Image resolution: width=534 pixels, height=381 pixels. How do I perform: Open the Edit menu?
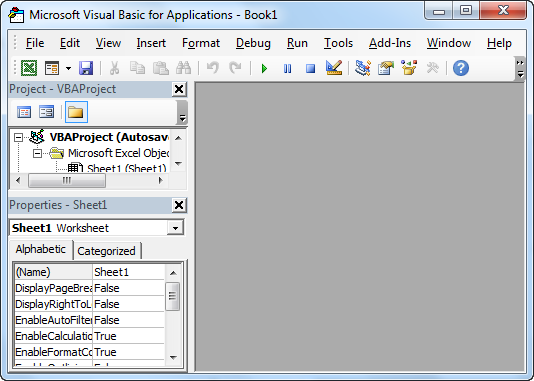70,43
